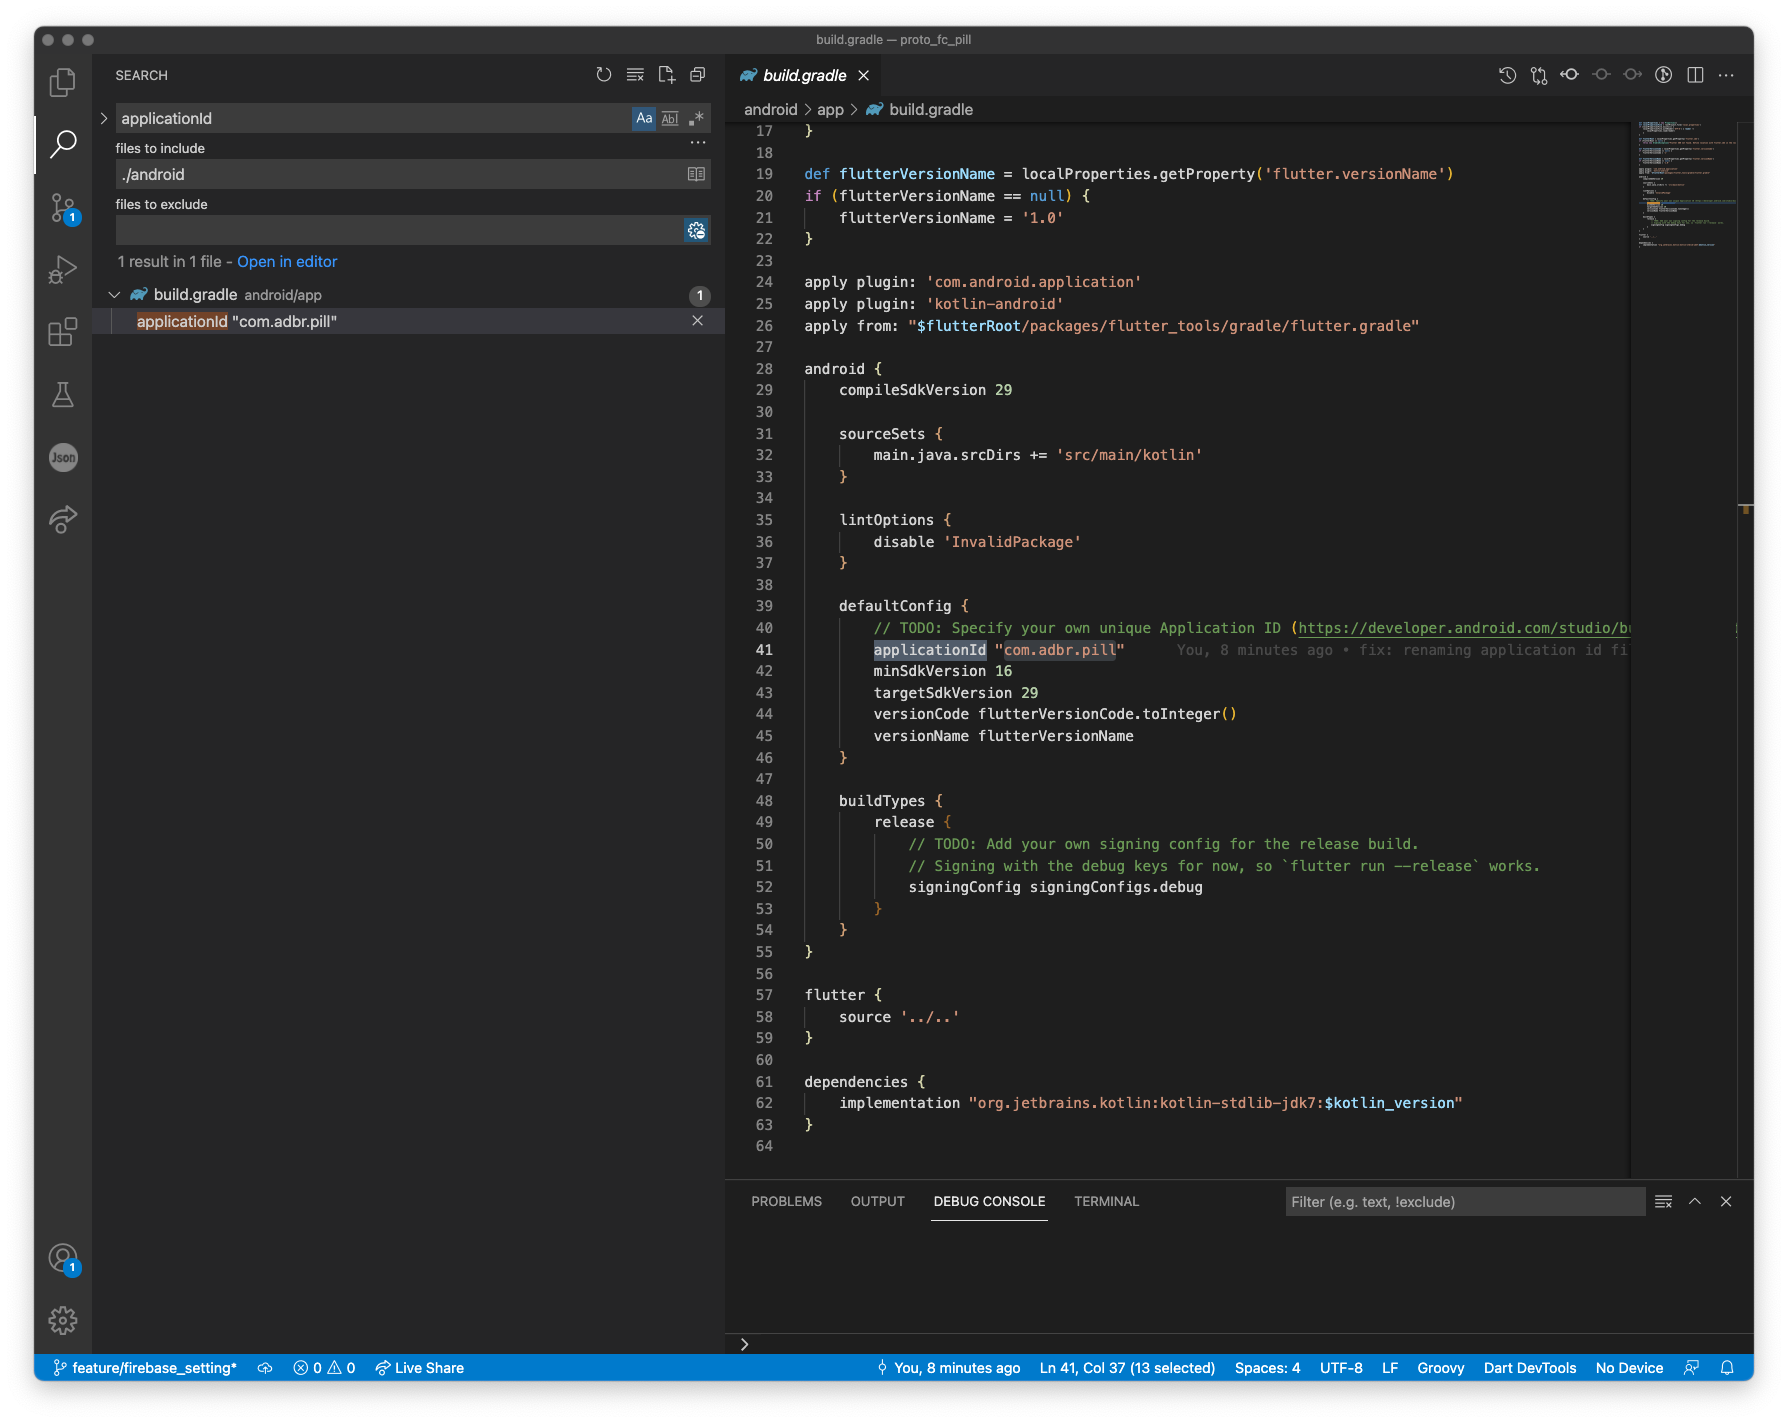
Task: Open Run and Debug view
Action: coord(63,270)
